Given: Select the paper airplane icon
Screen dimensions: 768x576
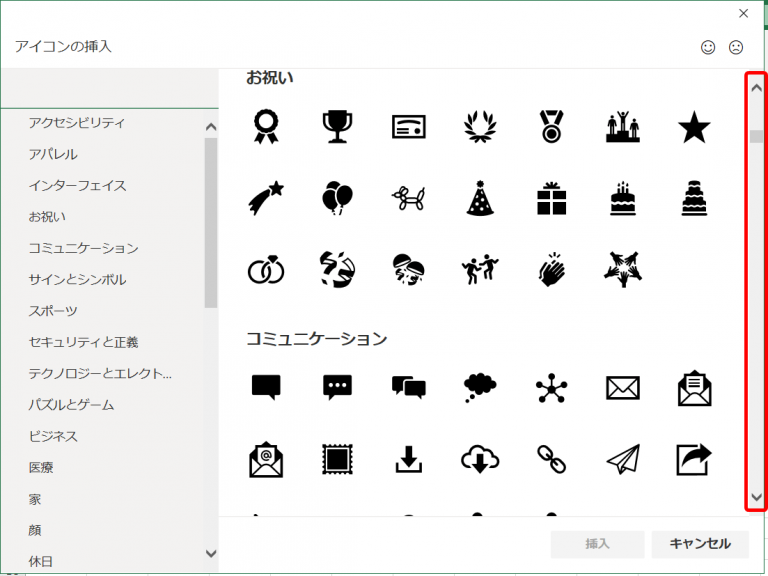Looking at the screenshot, I should (623, 458).
